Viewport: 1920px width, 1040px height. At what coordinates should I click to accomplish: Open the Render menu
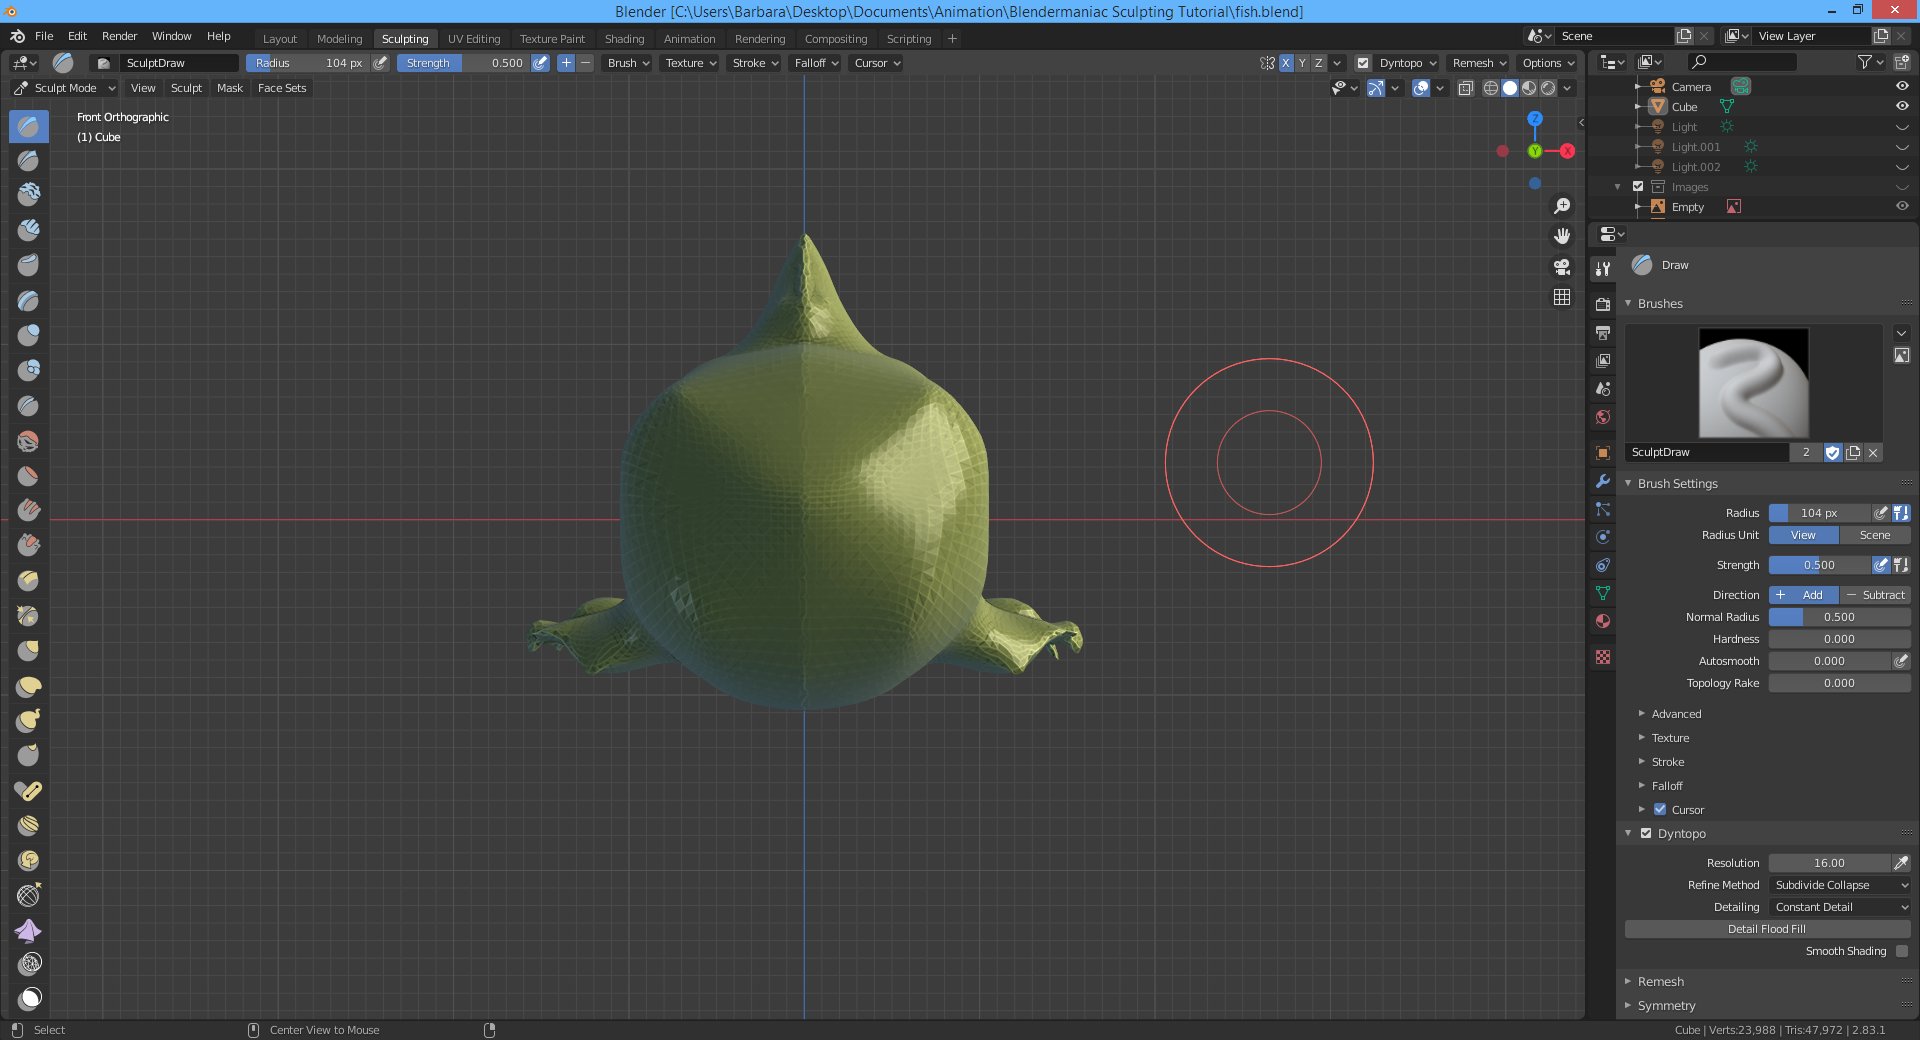click(x=119, y=36)
